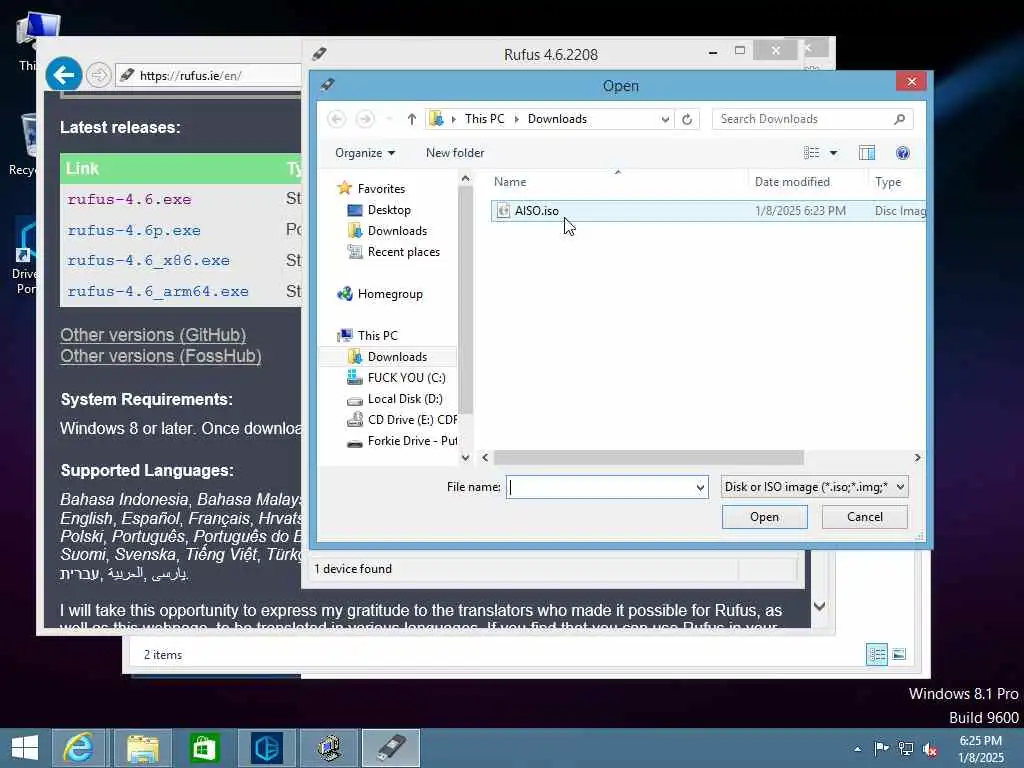Download rufus-4.6_x86.exe link

pyautogui.click(x=148, y=261)
